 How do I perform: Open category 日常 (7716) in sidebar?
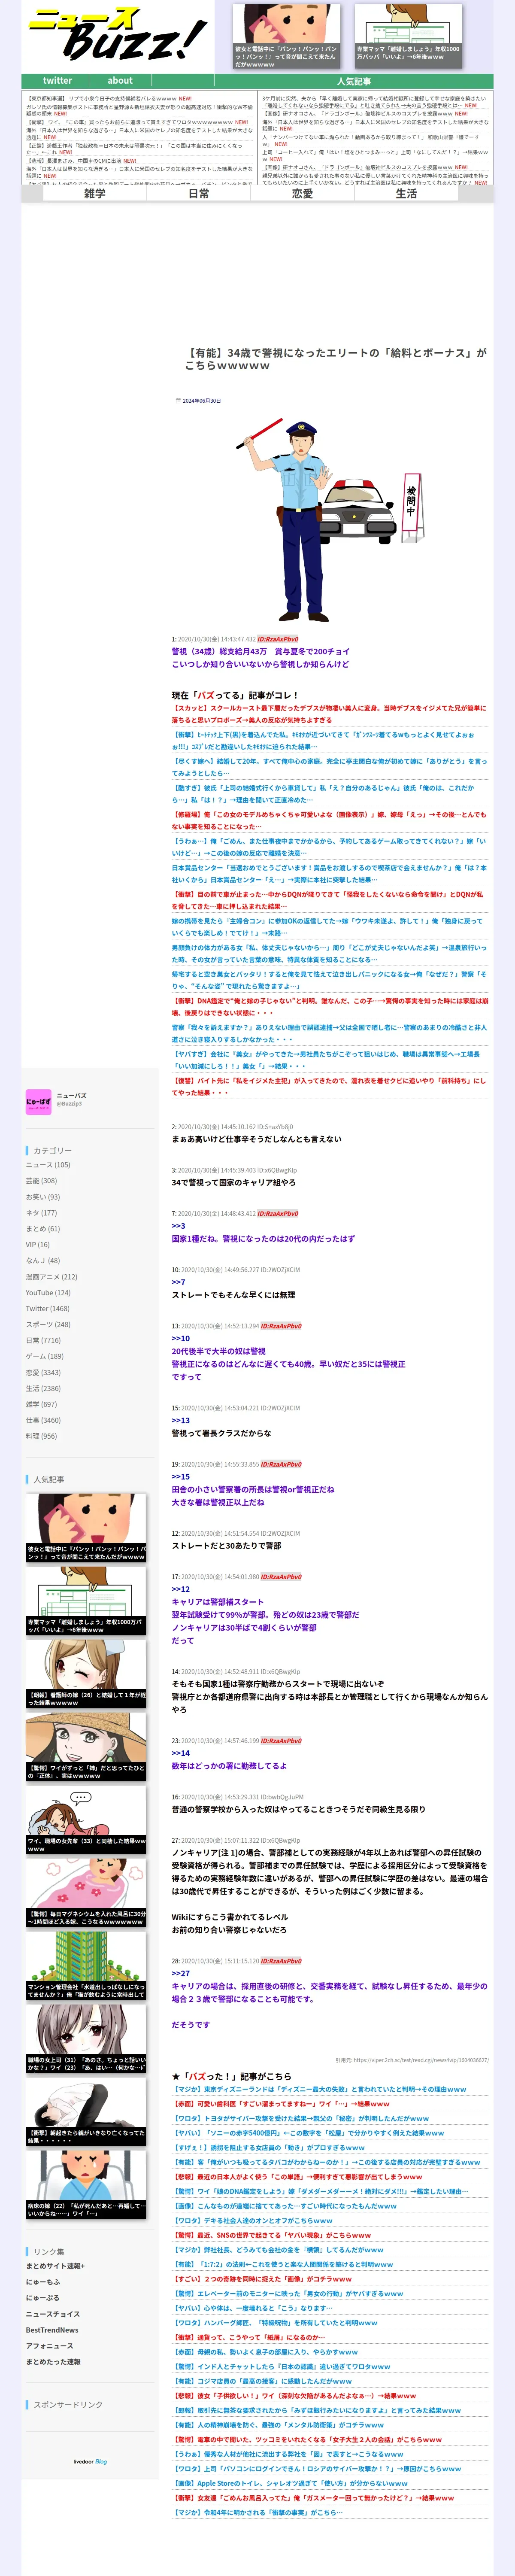43,1340
